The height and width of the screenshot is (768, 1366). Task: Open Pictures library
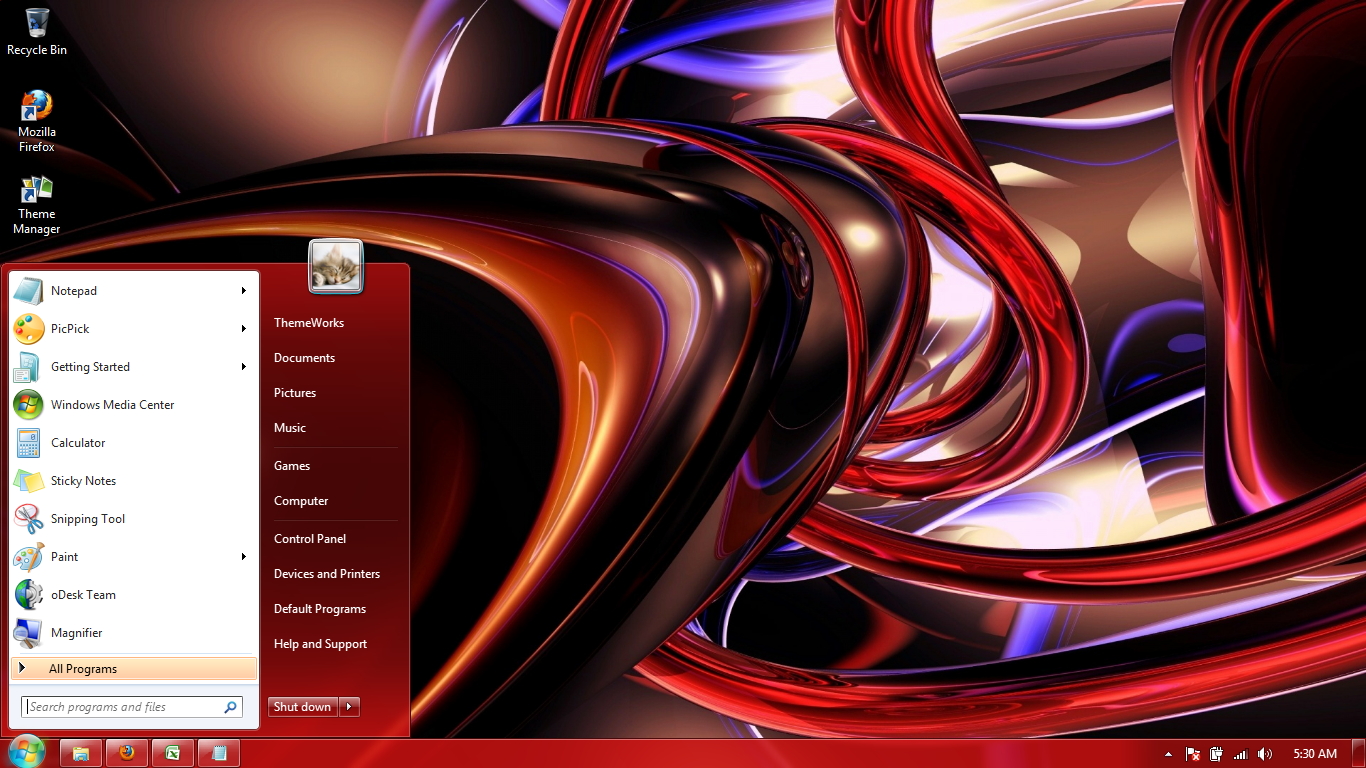(295, 393)
